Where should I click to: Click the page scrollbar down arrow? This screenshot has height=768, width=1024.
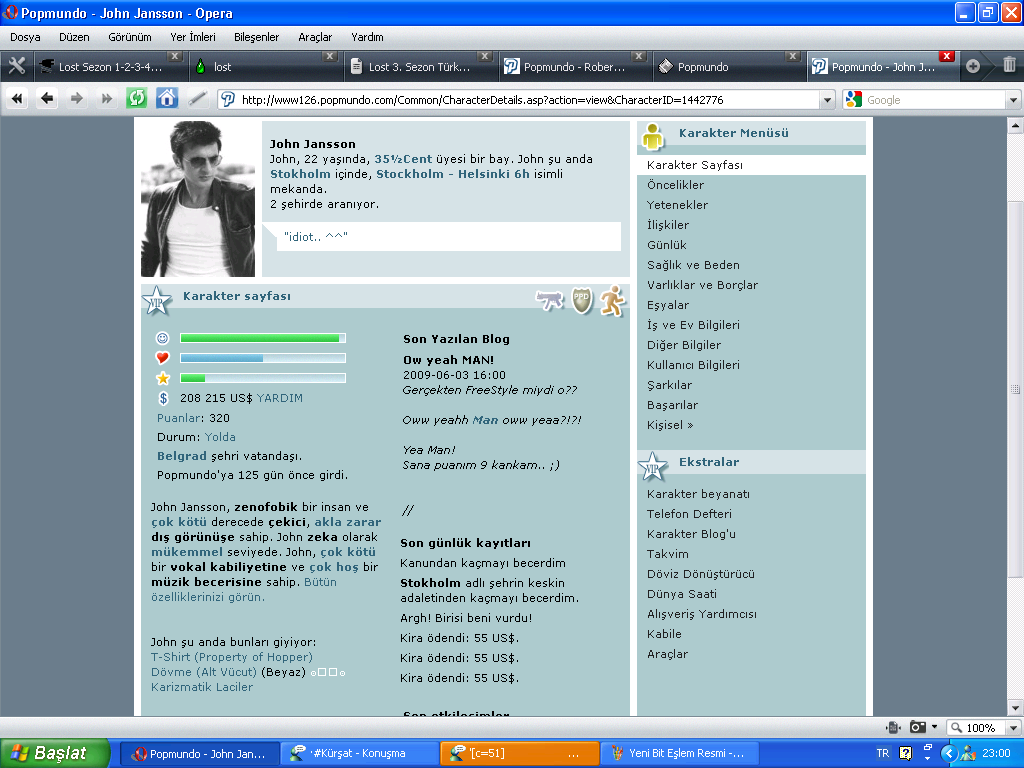point(1015,708)
